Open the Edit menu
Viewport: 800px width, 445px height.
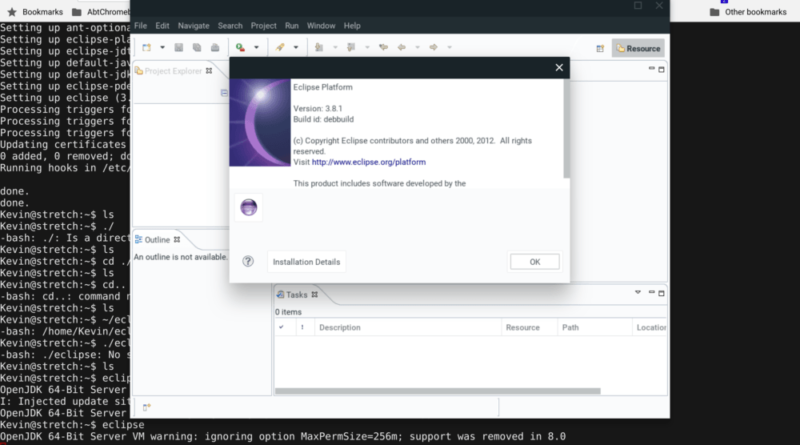point(162,26)
